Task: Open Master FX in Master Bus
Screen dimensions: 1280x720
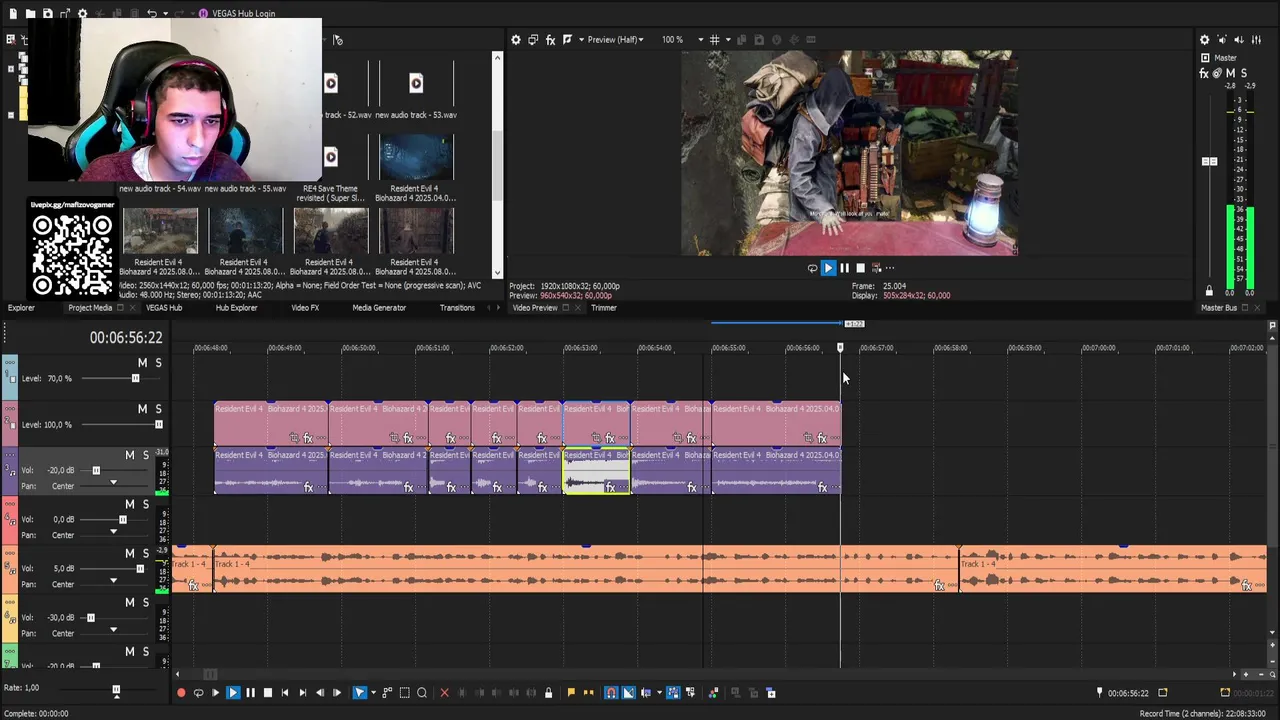Action: tap(1205, 73)
